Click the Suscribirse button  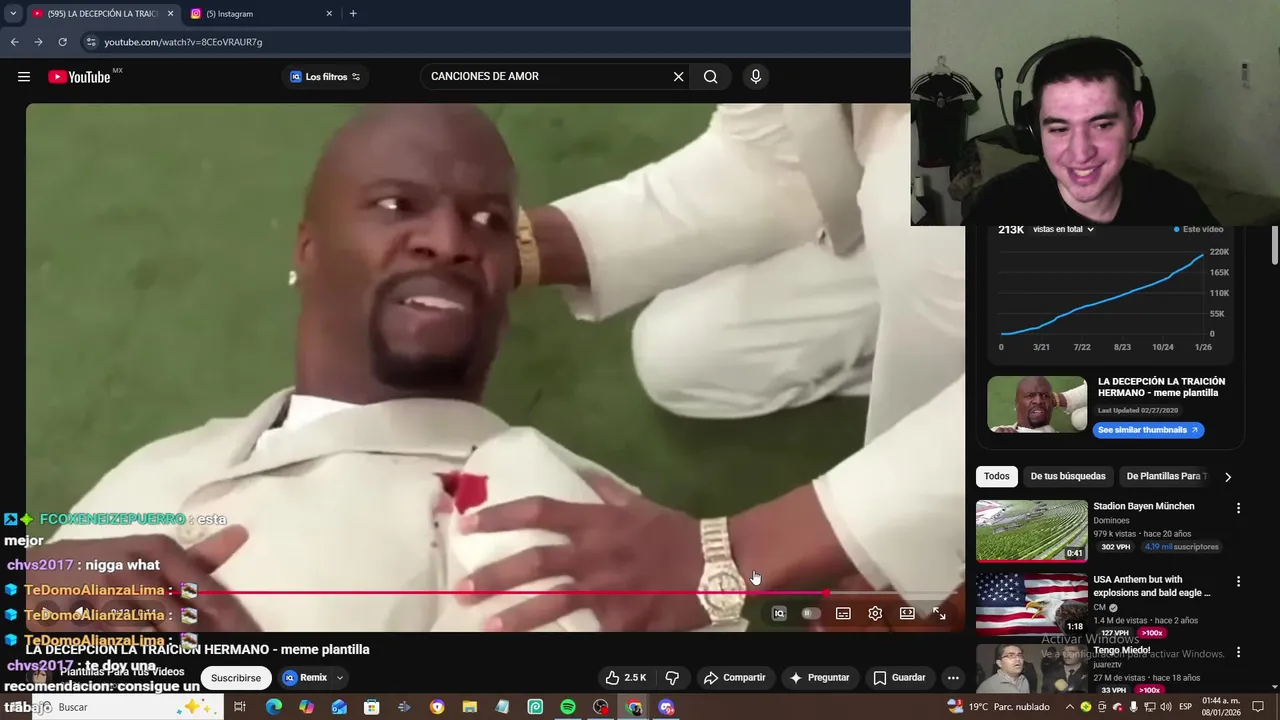236,678
